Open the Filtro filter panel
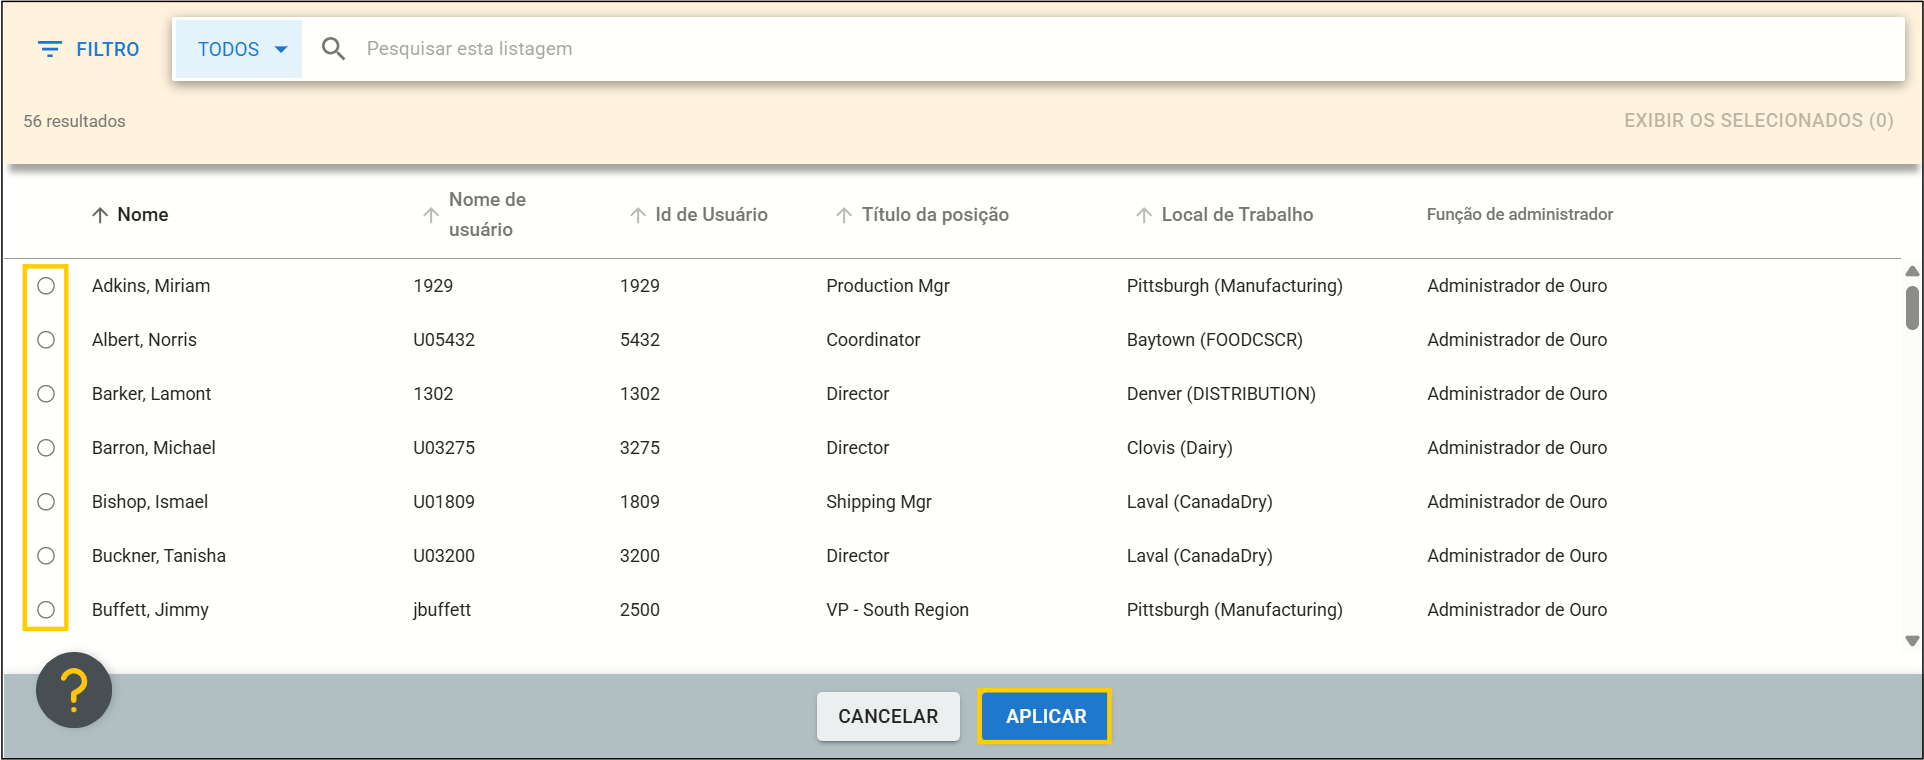Screen dimensions: 1924x760 [x=88, y=49]
